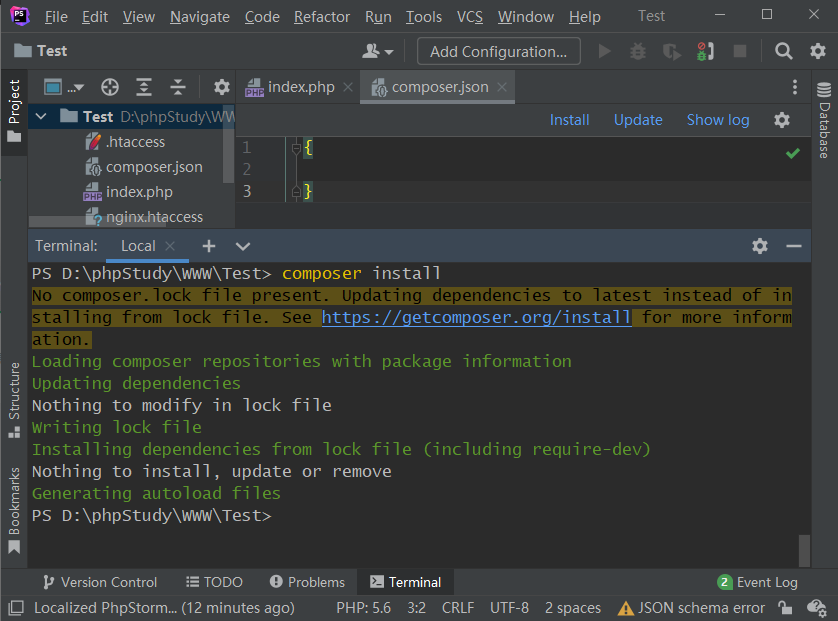
Task: Open project view selector dropdown
Action: tap(64, 87)
